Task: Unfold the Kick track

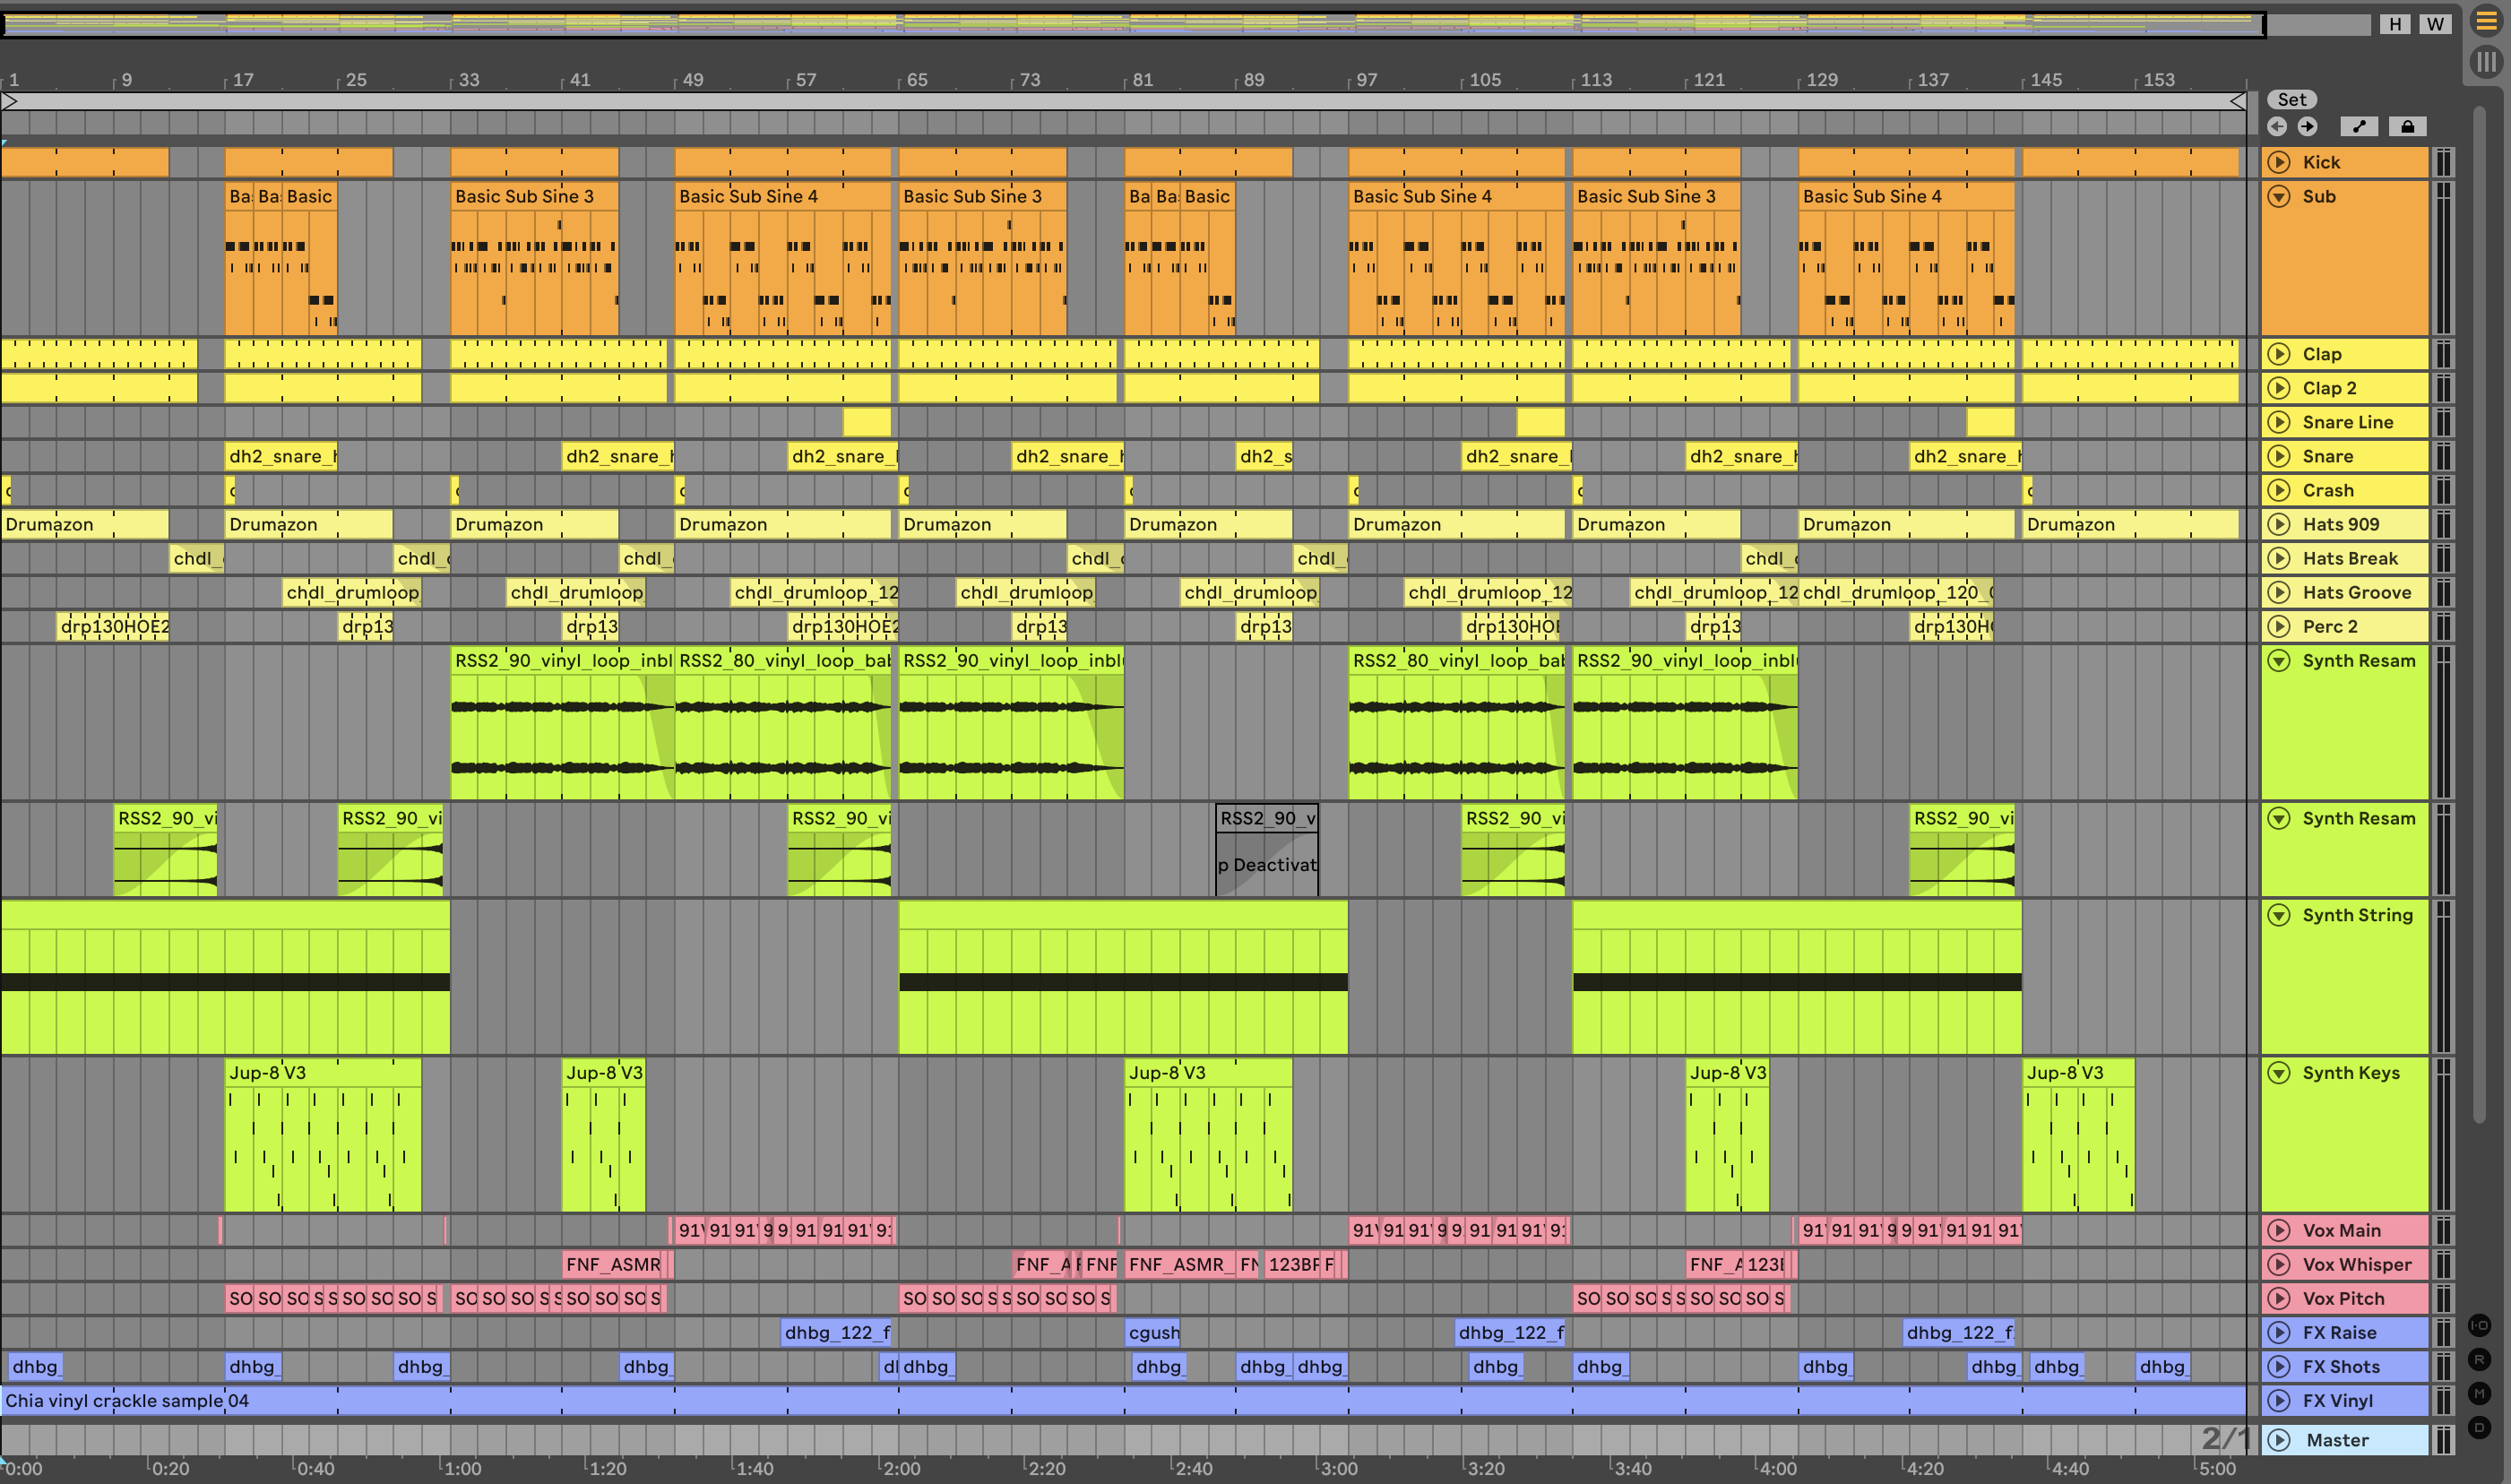Action: coord(2279,162)
